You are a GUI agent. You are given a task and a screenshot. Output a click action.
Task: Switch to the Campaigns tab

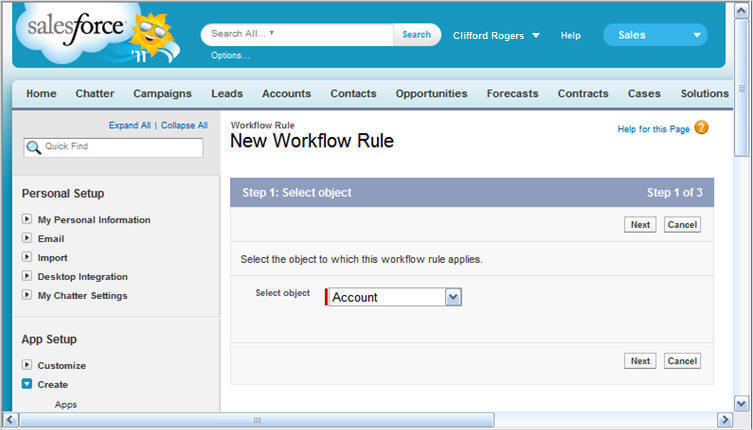coord(162,94)
